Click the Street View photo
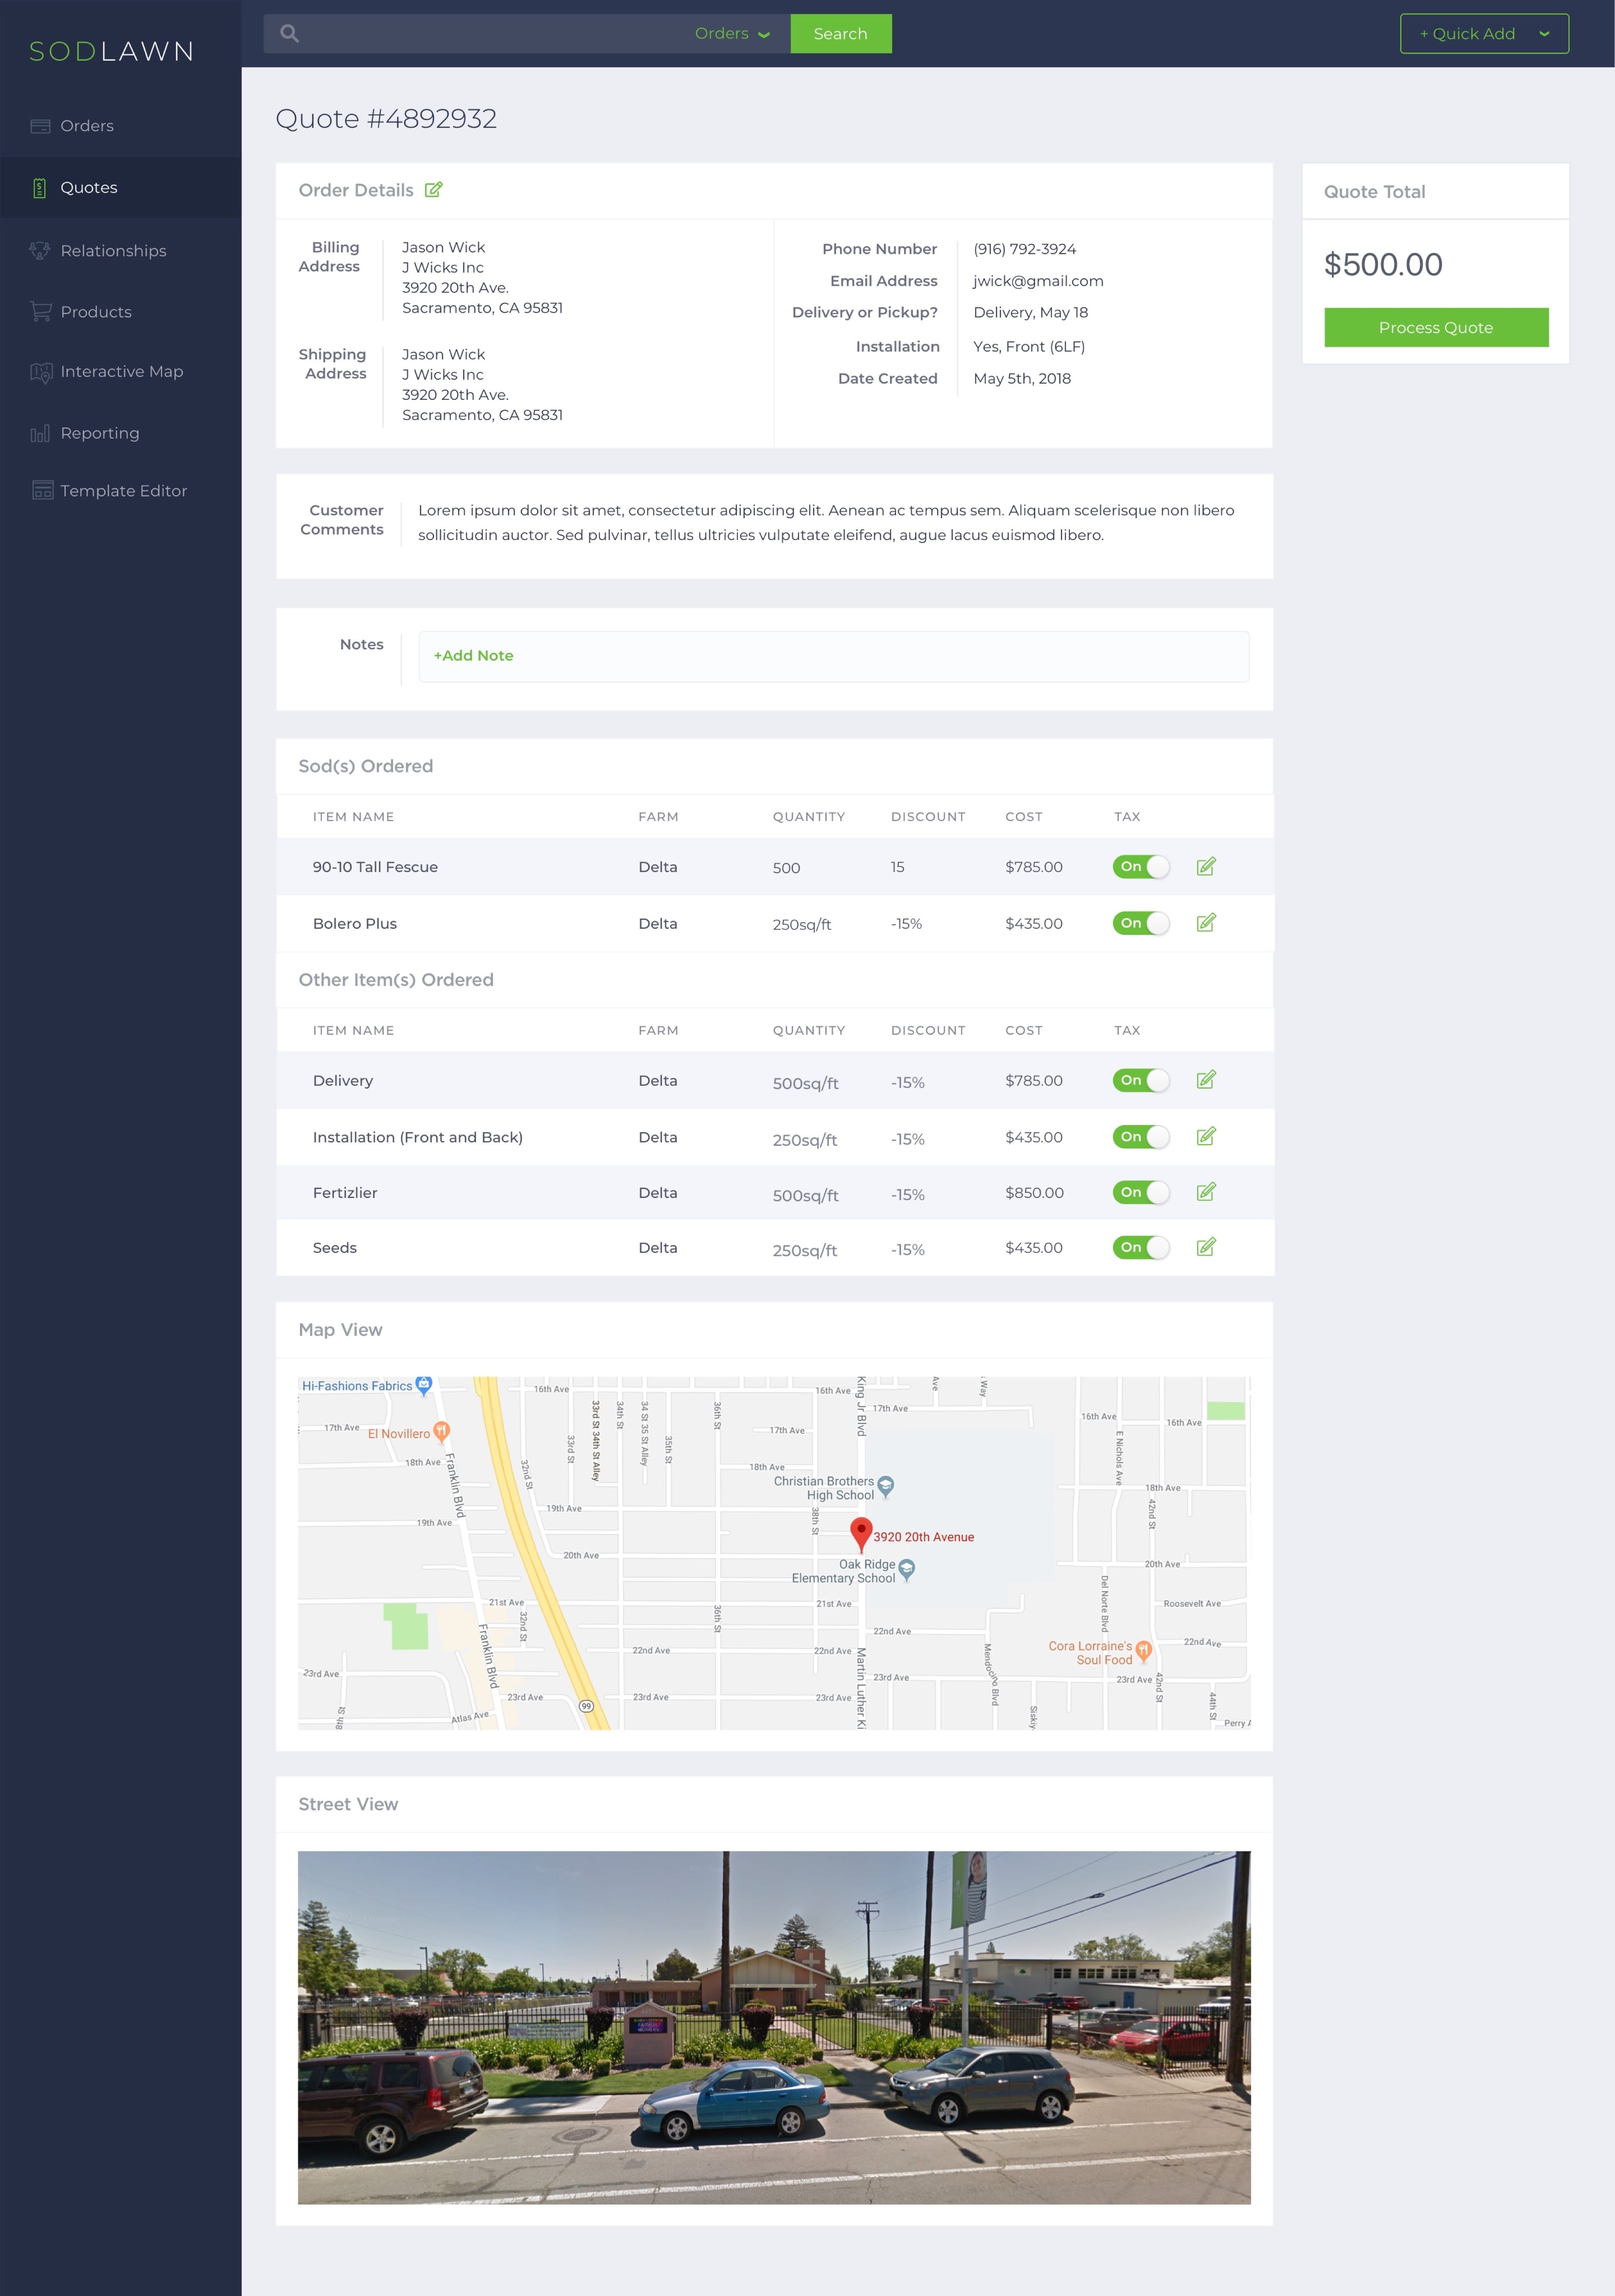The image size is (1615, 2296). click(x=774, y=2027)
